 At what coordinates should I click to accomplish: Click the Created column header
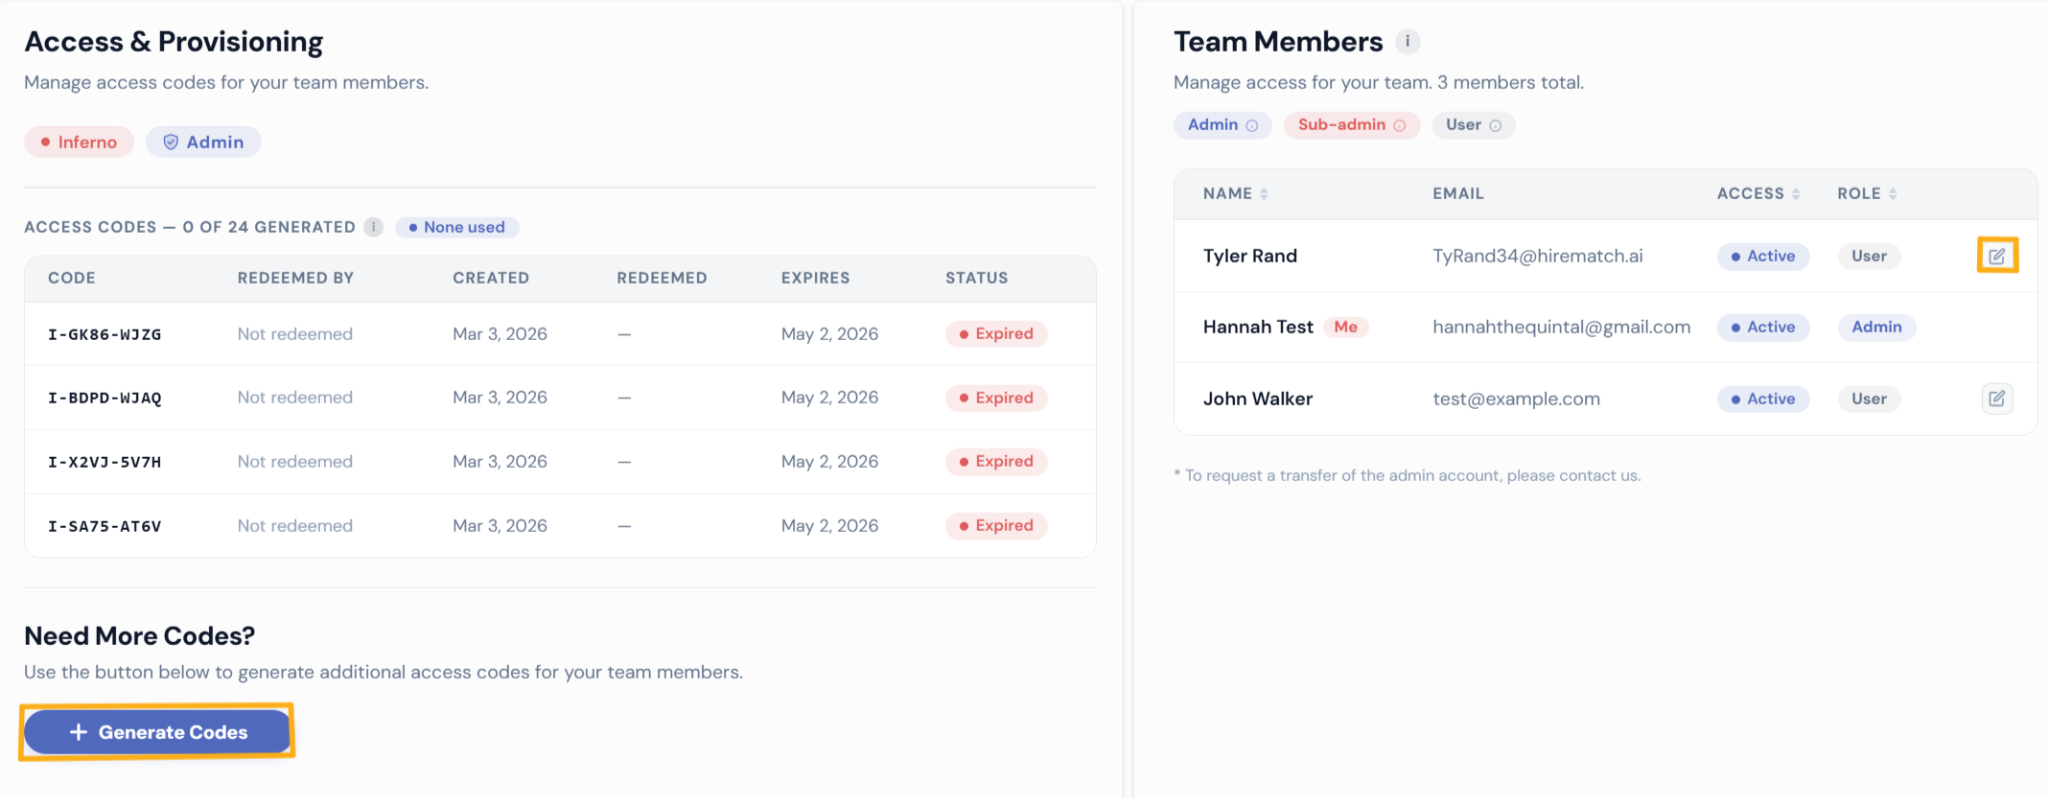pos(491,278)
